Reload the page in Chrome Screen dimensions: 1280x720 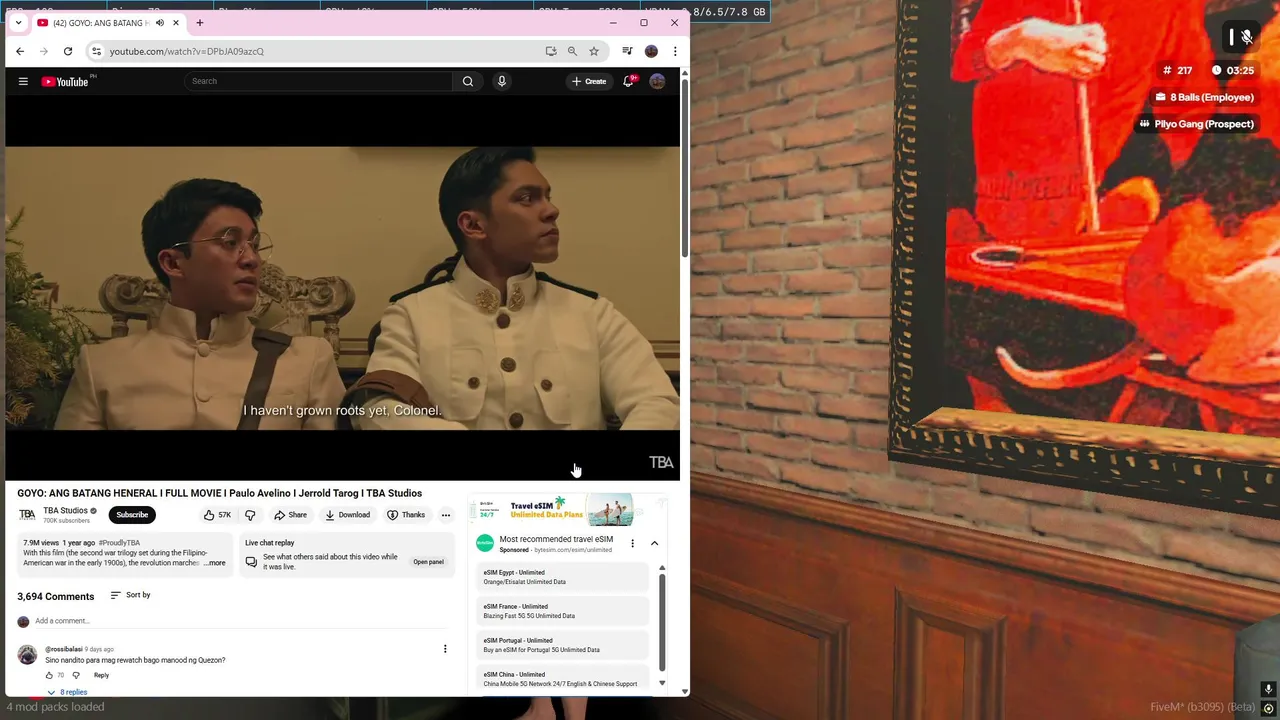coord(68,51)
